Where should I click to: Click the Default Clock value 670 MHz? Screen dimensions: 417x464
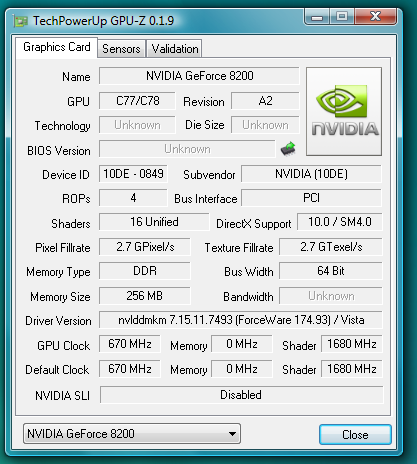pos(129,369)
